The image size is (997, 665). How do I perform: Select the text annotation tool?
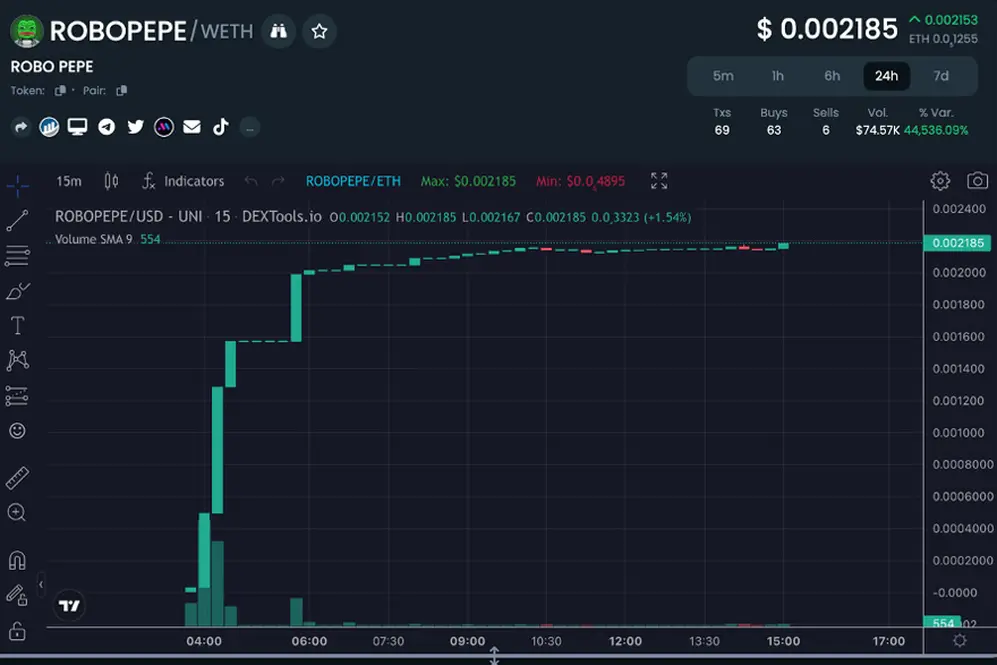[17, 326]
